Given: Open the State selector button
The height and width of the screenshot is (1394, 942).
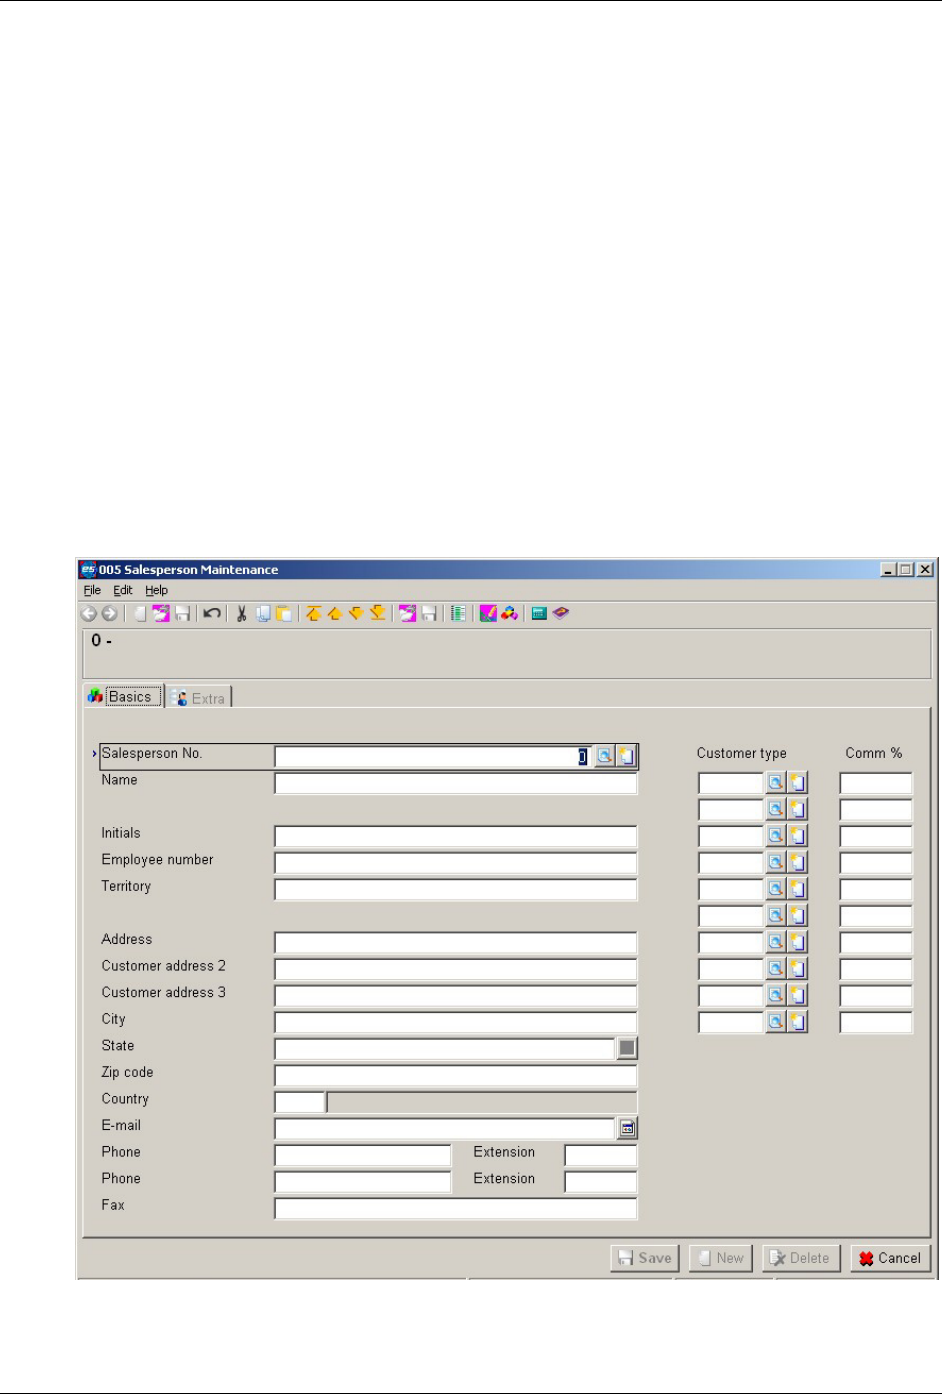Looking at the screenshot, I should [627, 1049].
